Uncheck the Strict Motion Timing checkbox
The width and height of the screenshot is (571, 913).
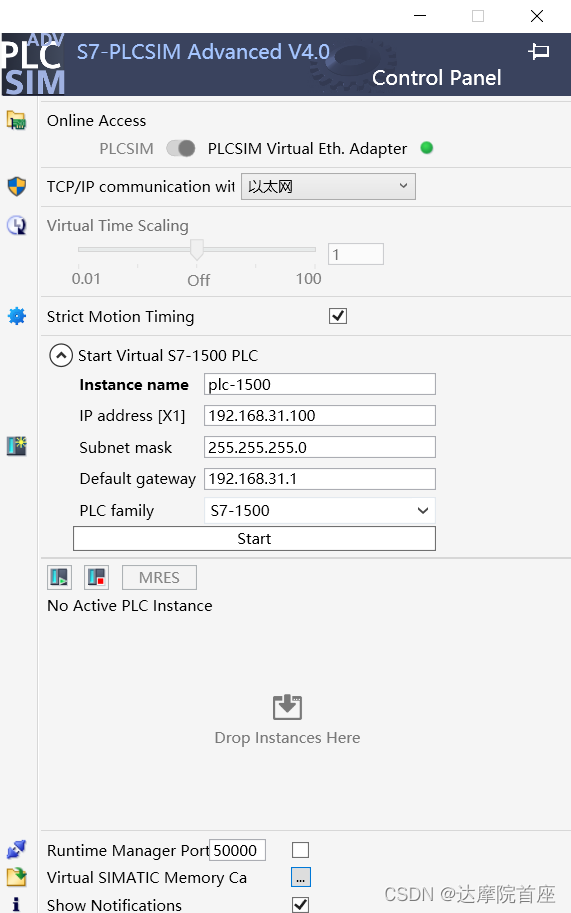click(338, 316)
